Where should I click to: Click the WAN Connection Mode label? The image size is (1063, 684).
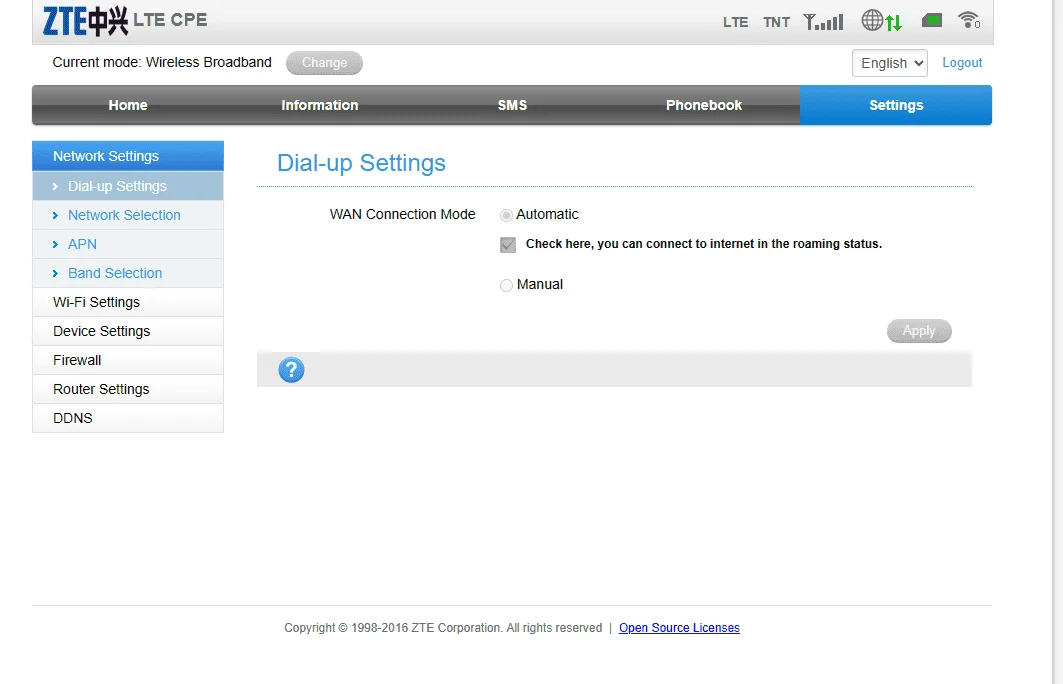(403, 214)
